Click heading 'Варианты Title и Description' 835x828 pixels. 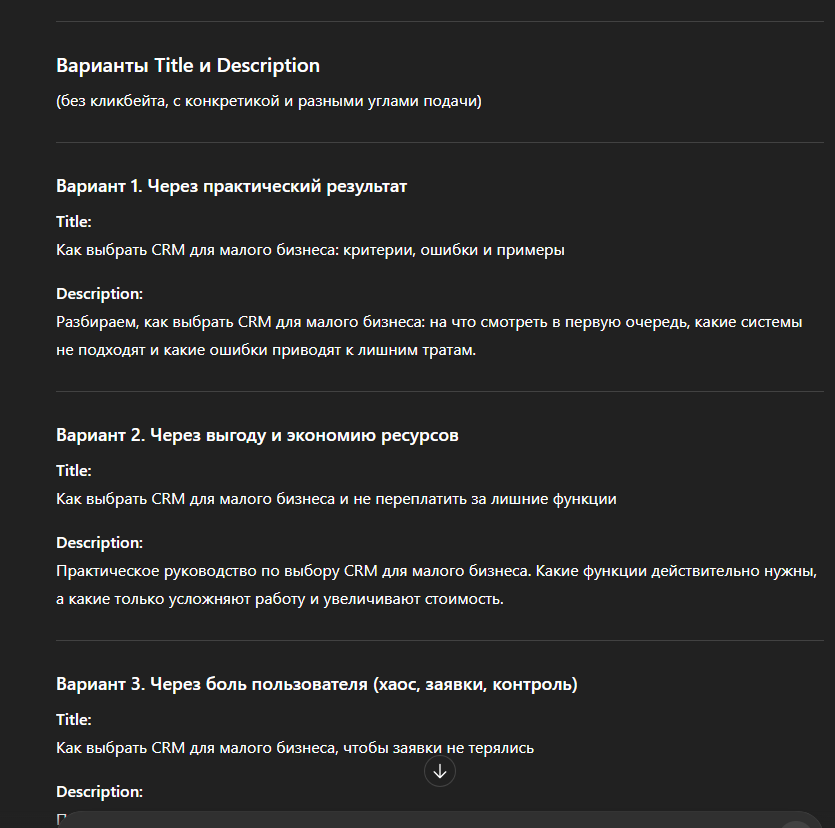click(188, 65)
